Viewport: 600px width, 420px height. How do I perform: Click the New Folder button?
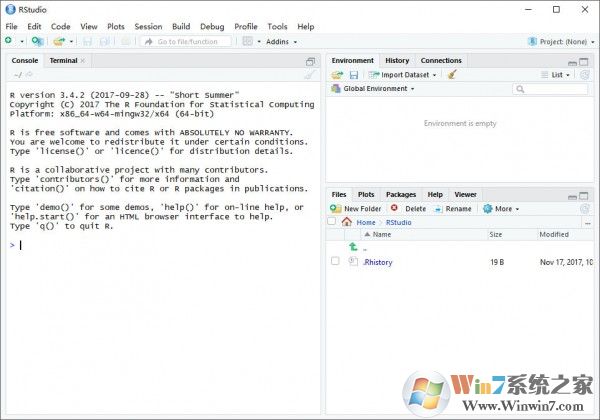coord(355,208)
